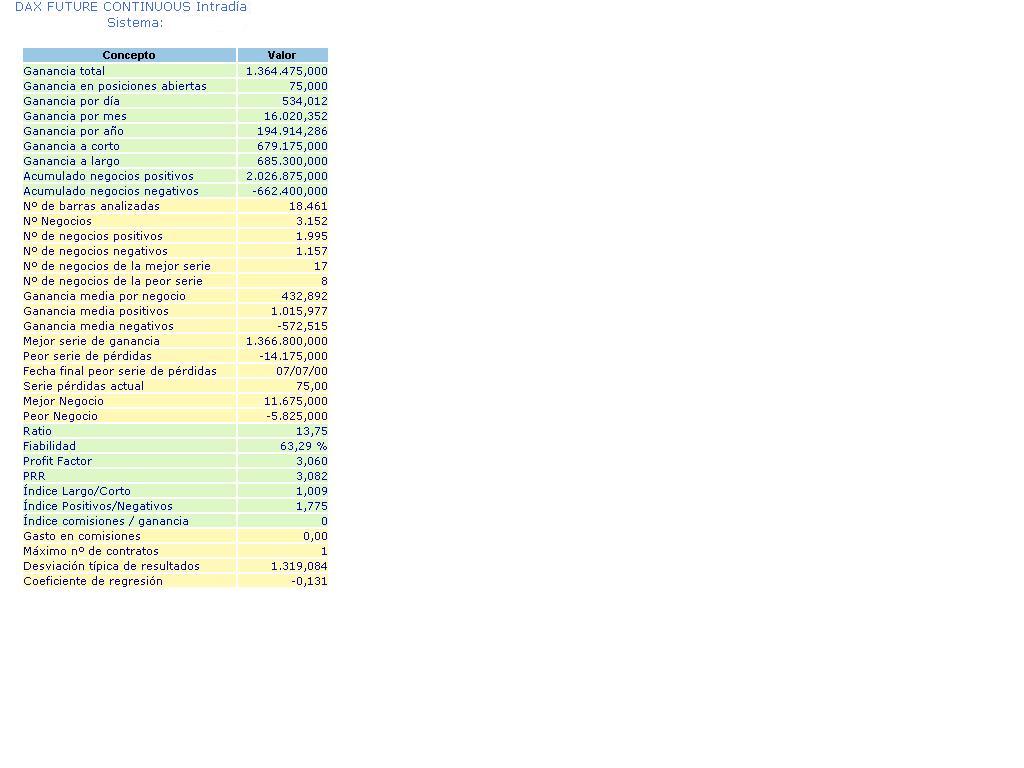
Task: Click 'Desviación típica de resultados' label
Action: point(112,567)
